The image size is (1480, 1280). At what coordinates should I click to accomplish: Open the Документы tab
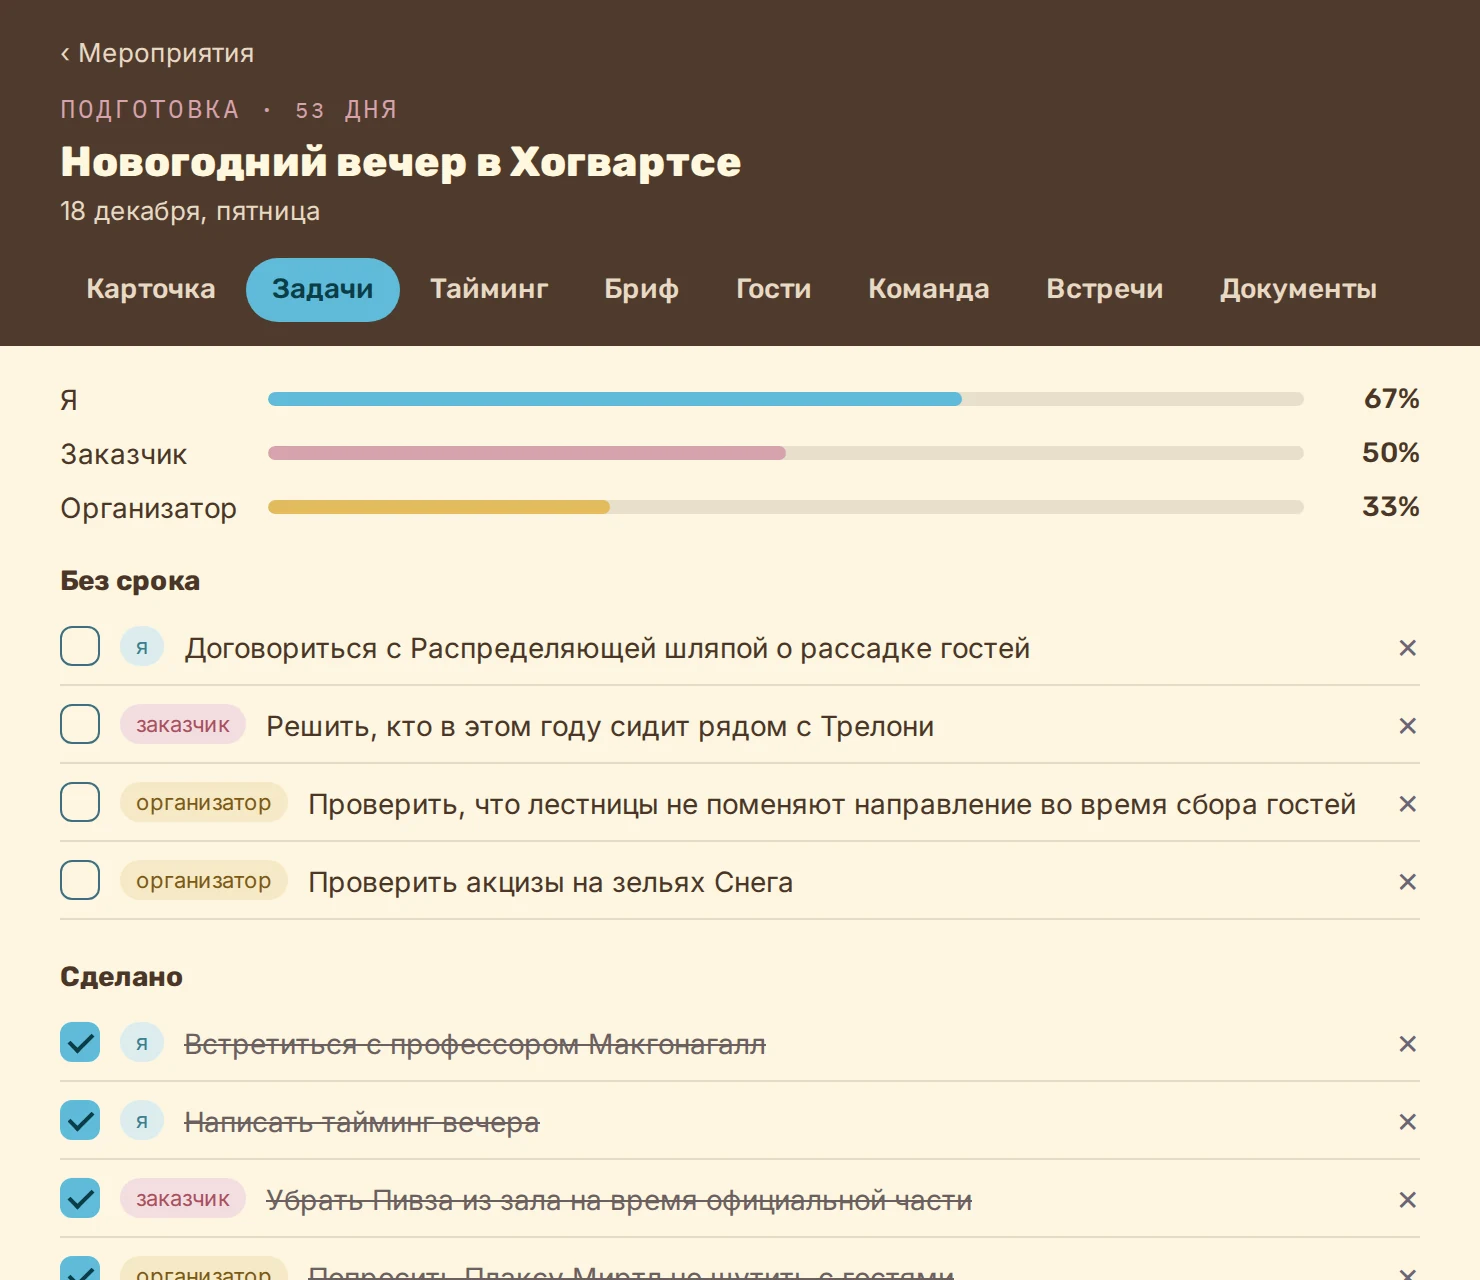1298,289
